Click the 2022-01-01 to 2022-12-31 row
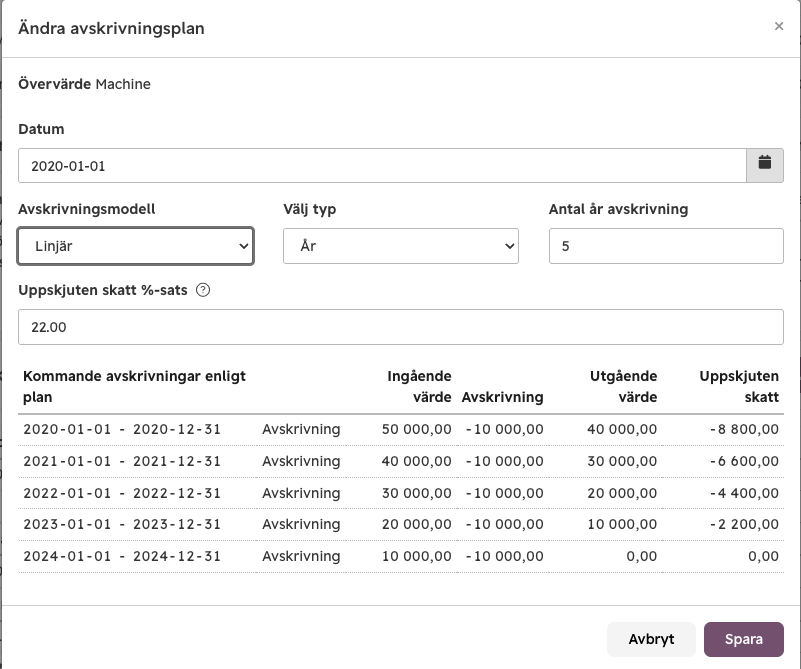This screenshot has width=801, height=669. [x=401, y=493]
